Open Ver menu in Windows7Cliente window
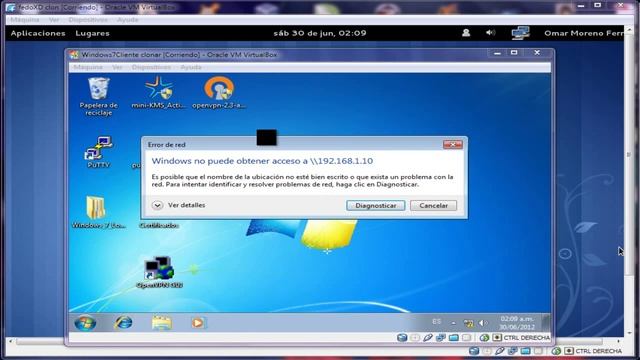The width and height of the screenshot is (640, 360). pos(117,67)
